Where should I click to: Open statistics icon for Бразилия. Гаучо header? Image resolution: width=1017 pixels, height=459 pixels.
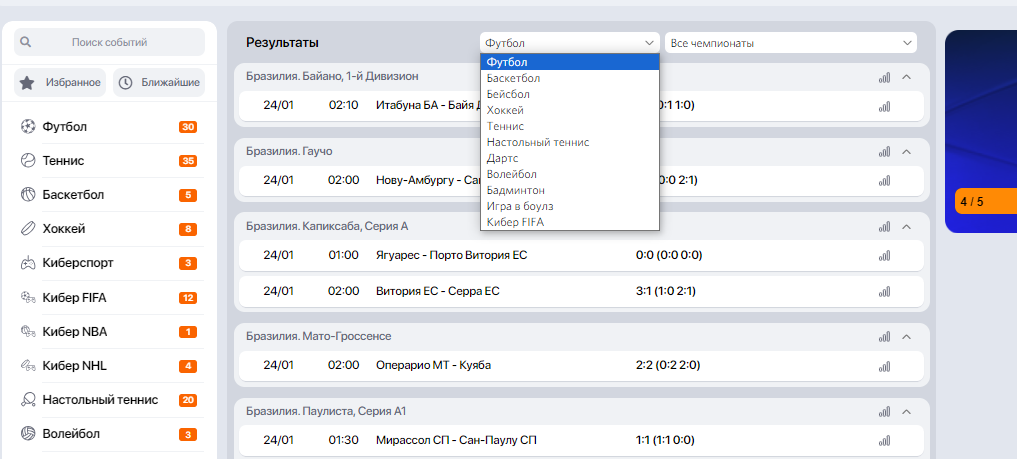coord(884,152)
